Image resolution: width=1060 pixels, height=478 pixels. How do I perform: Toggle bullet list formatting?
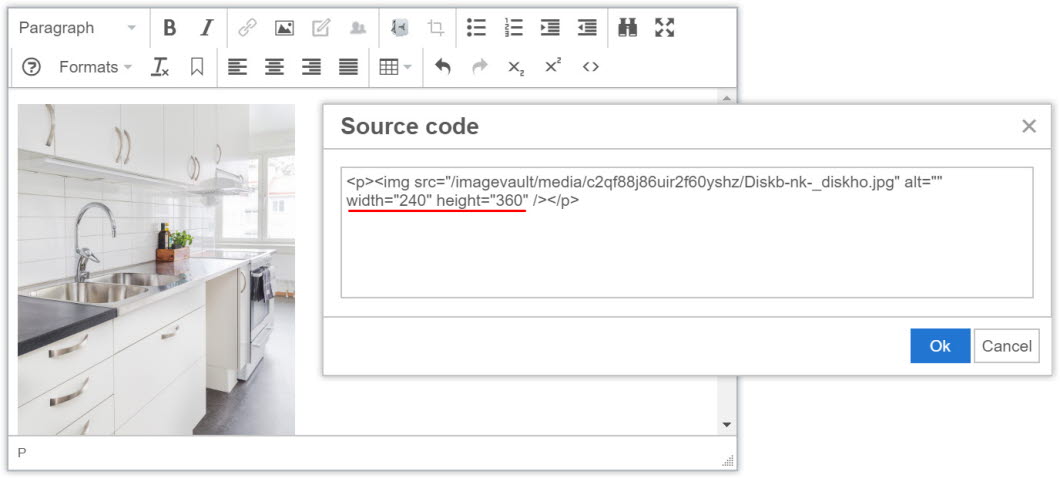(x=476, y=28)
